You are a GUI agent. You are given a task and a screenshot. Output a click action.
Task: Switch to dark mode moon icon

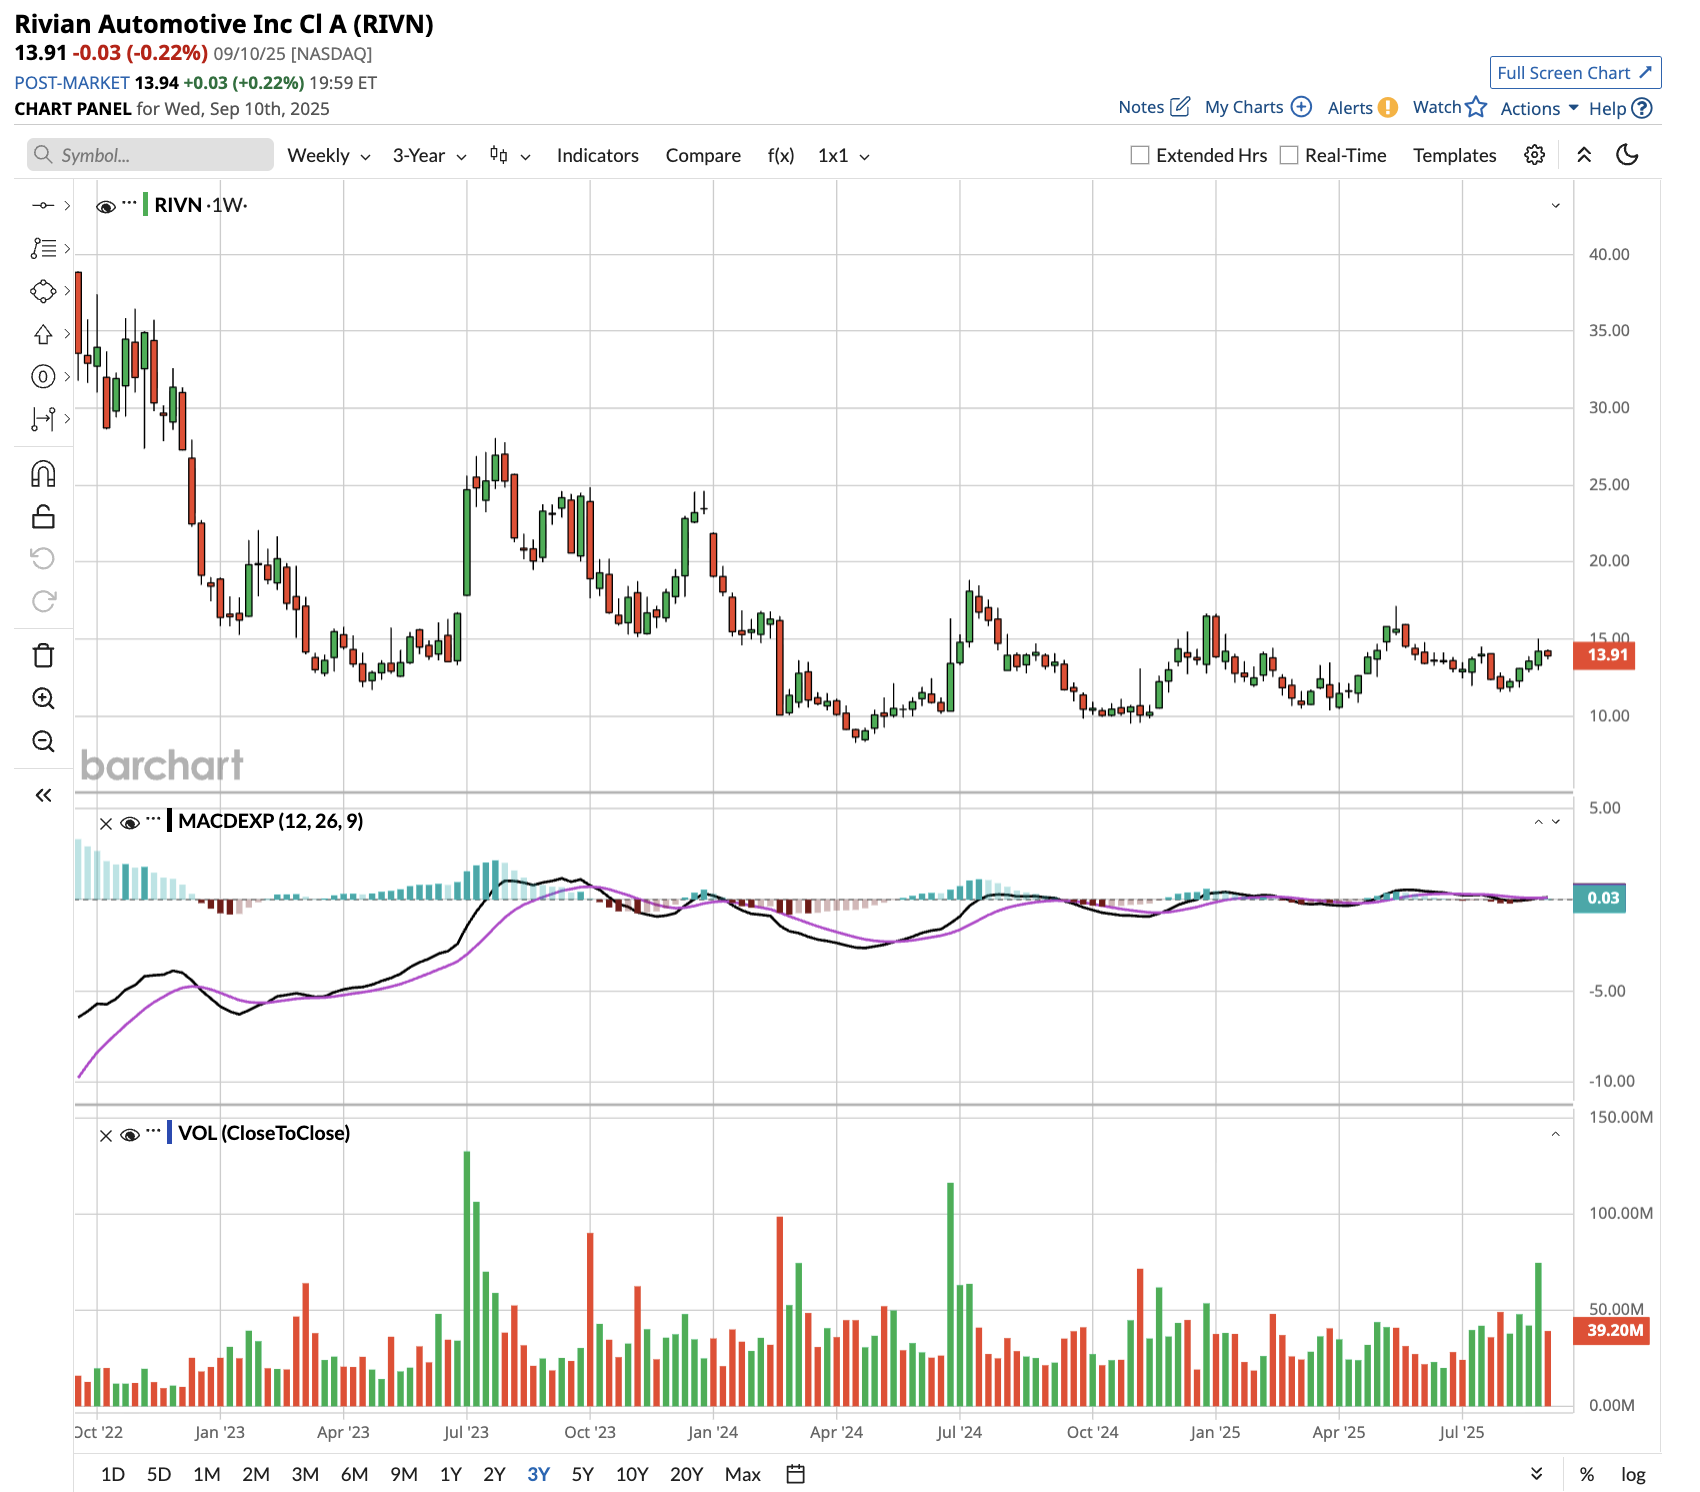[1628, 155]
